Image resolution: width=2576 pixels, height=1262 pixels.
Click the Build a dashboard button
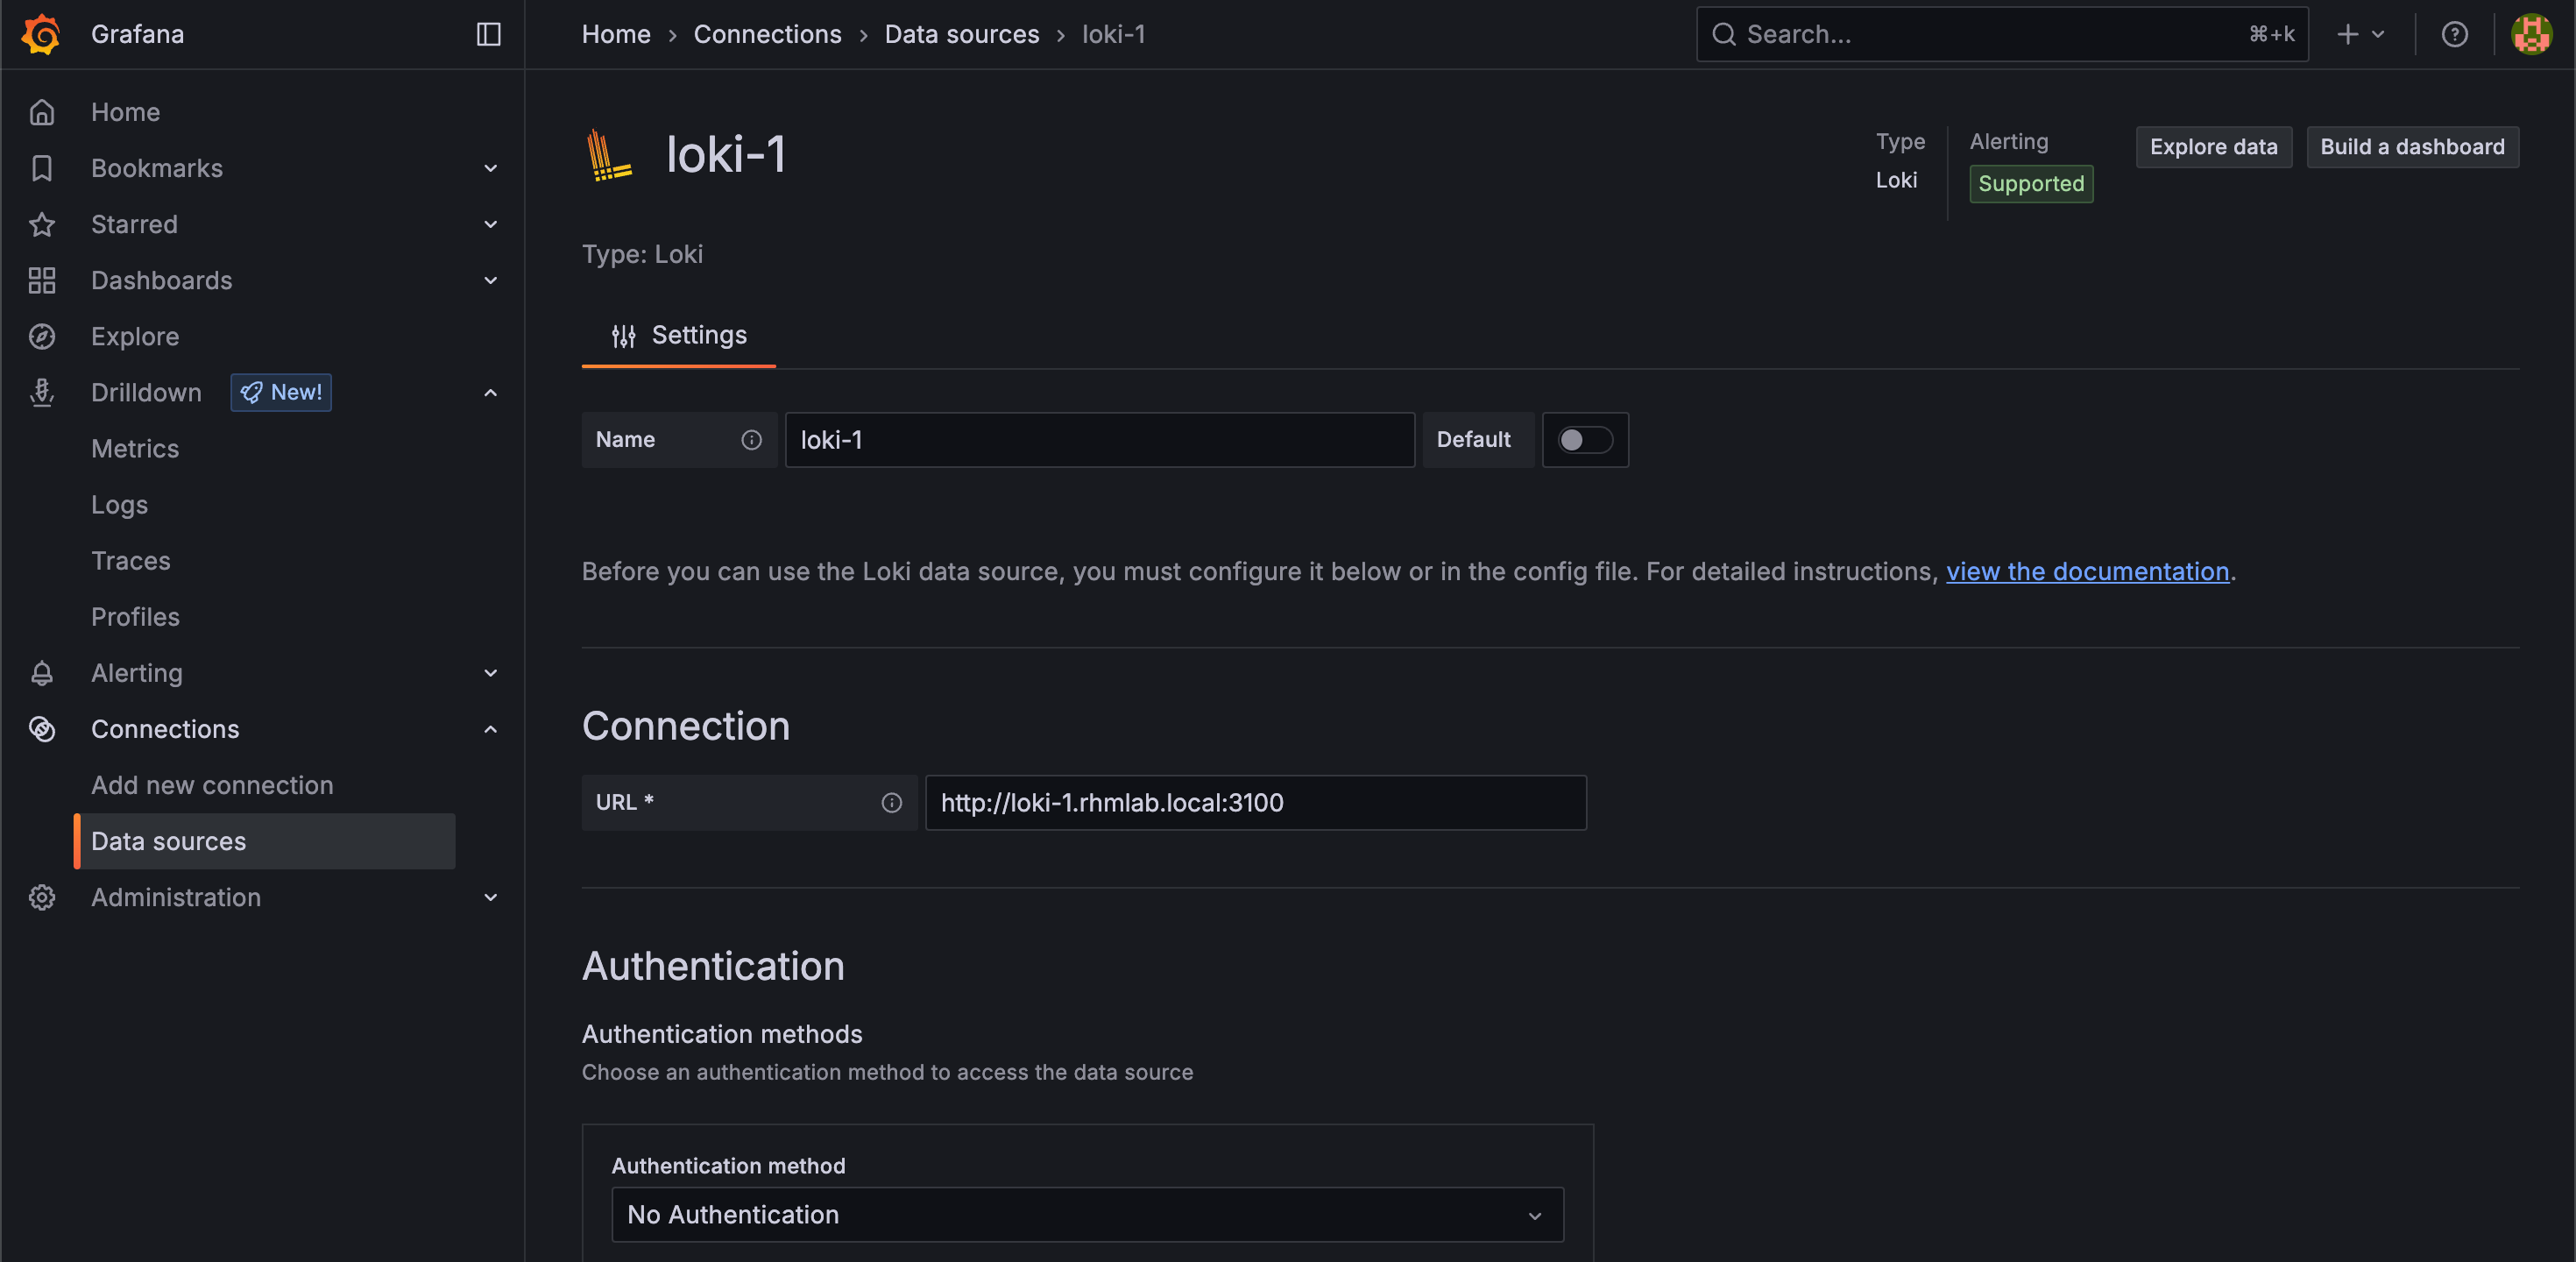[x=2412, y=147]
